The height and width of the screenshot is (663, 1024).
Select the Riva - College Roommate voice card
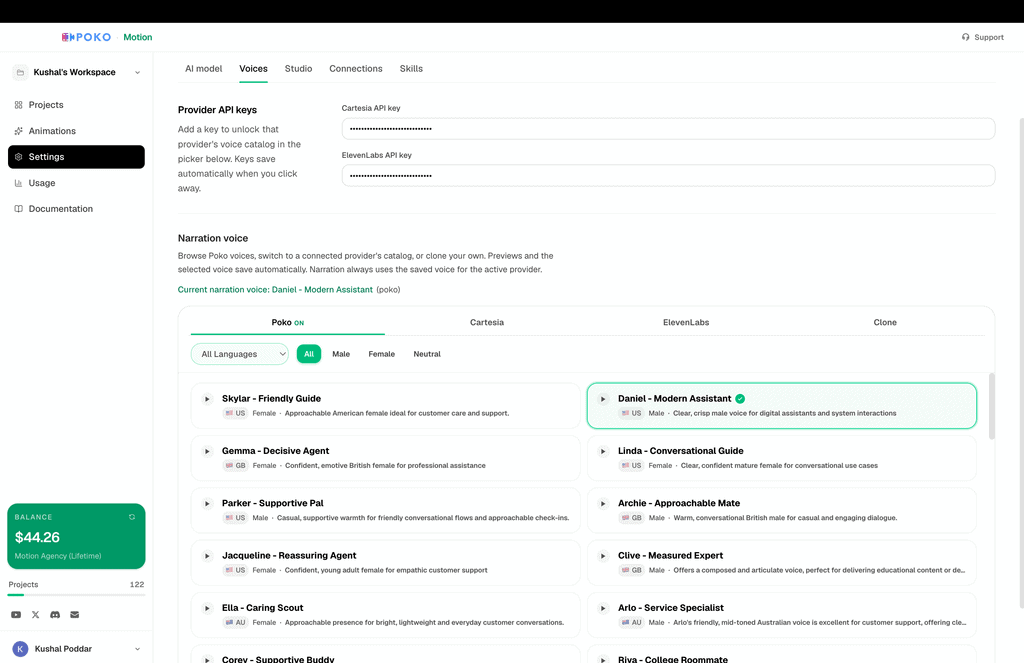click(x=782, y=655)
